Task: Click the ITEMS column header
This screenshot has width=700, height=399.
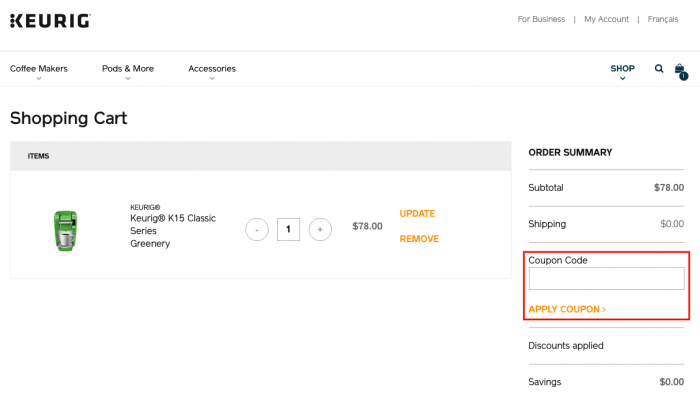Action: pyautogui.click(x=38, y=156)
